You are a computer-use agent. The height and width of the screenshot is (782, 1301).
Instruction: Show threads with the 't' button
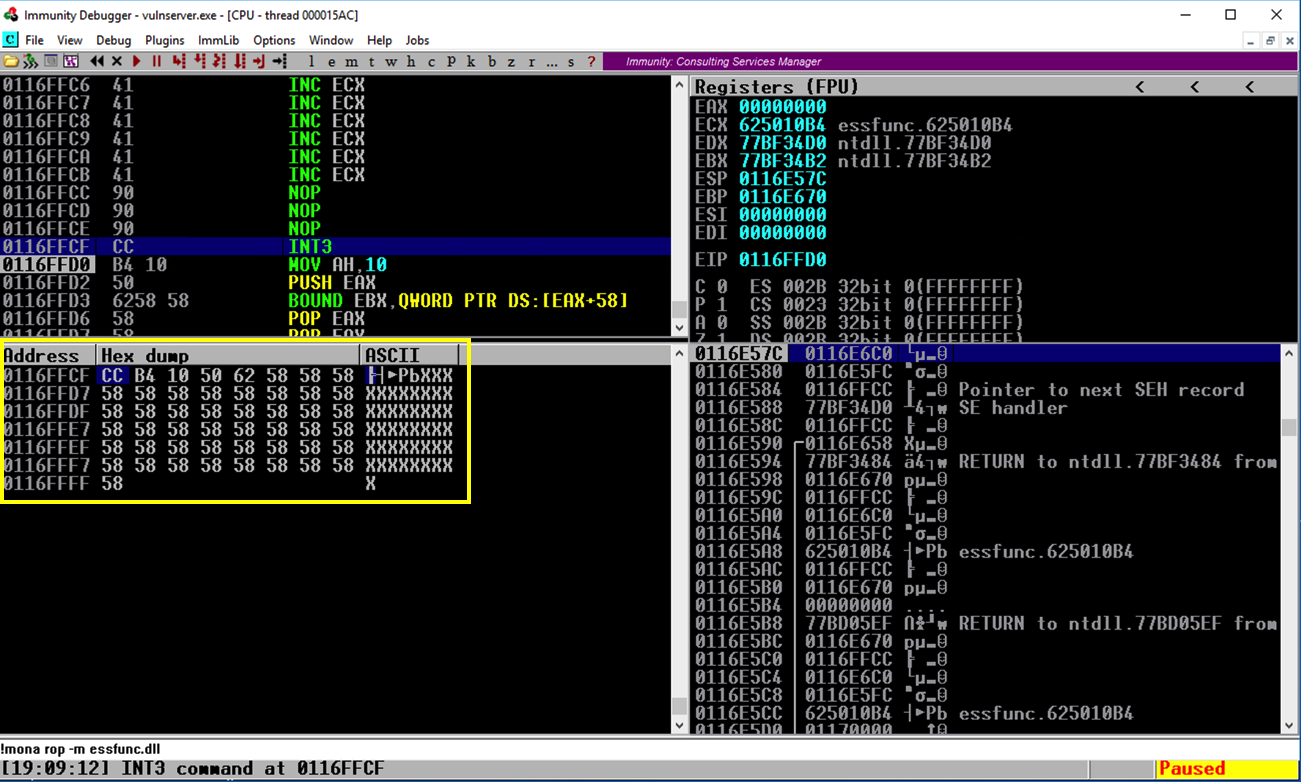click(x=371, y=62)
